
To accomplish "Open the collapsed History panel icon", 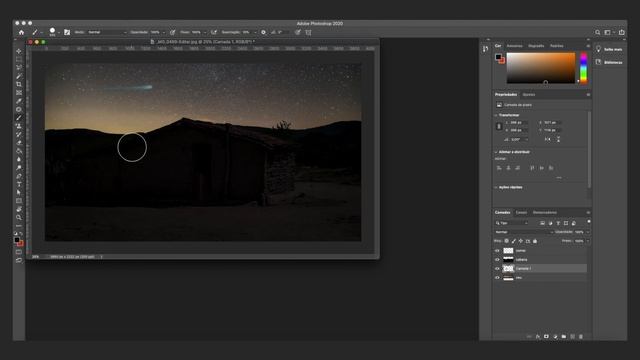I will [485, 49].
